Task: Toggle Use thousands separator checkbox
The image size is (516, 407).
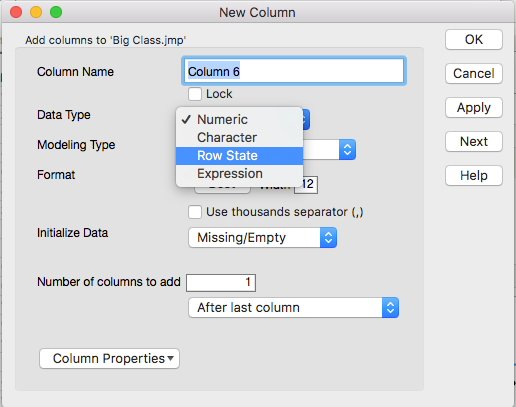Action: pyautogui.click(x=195, y=212)
